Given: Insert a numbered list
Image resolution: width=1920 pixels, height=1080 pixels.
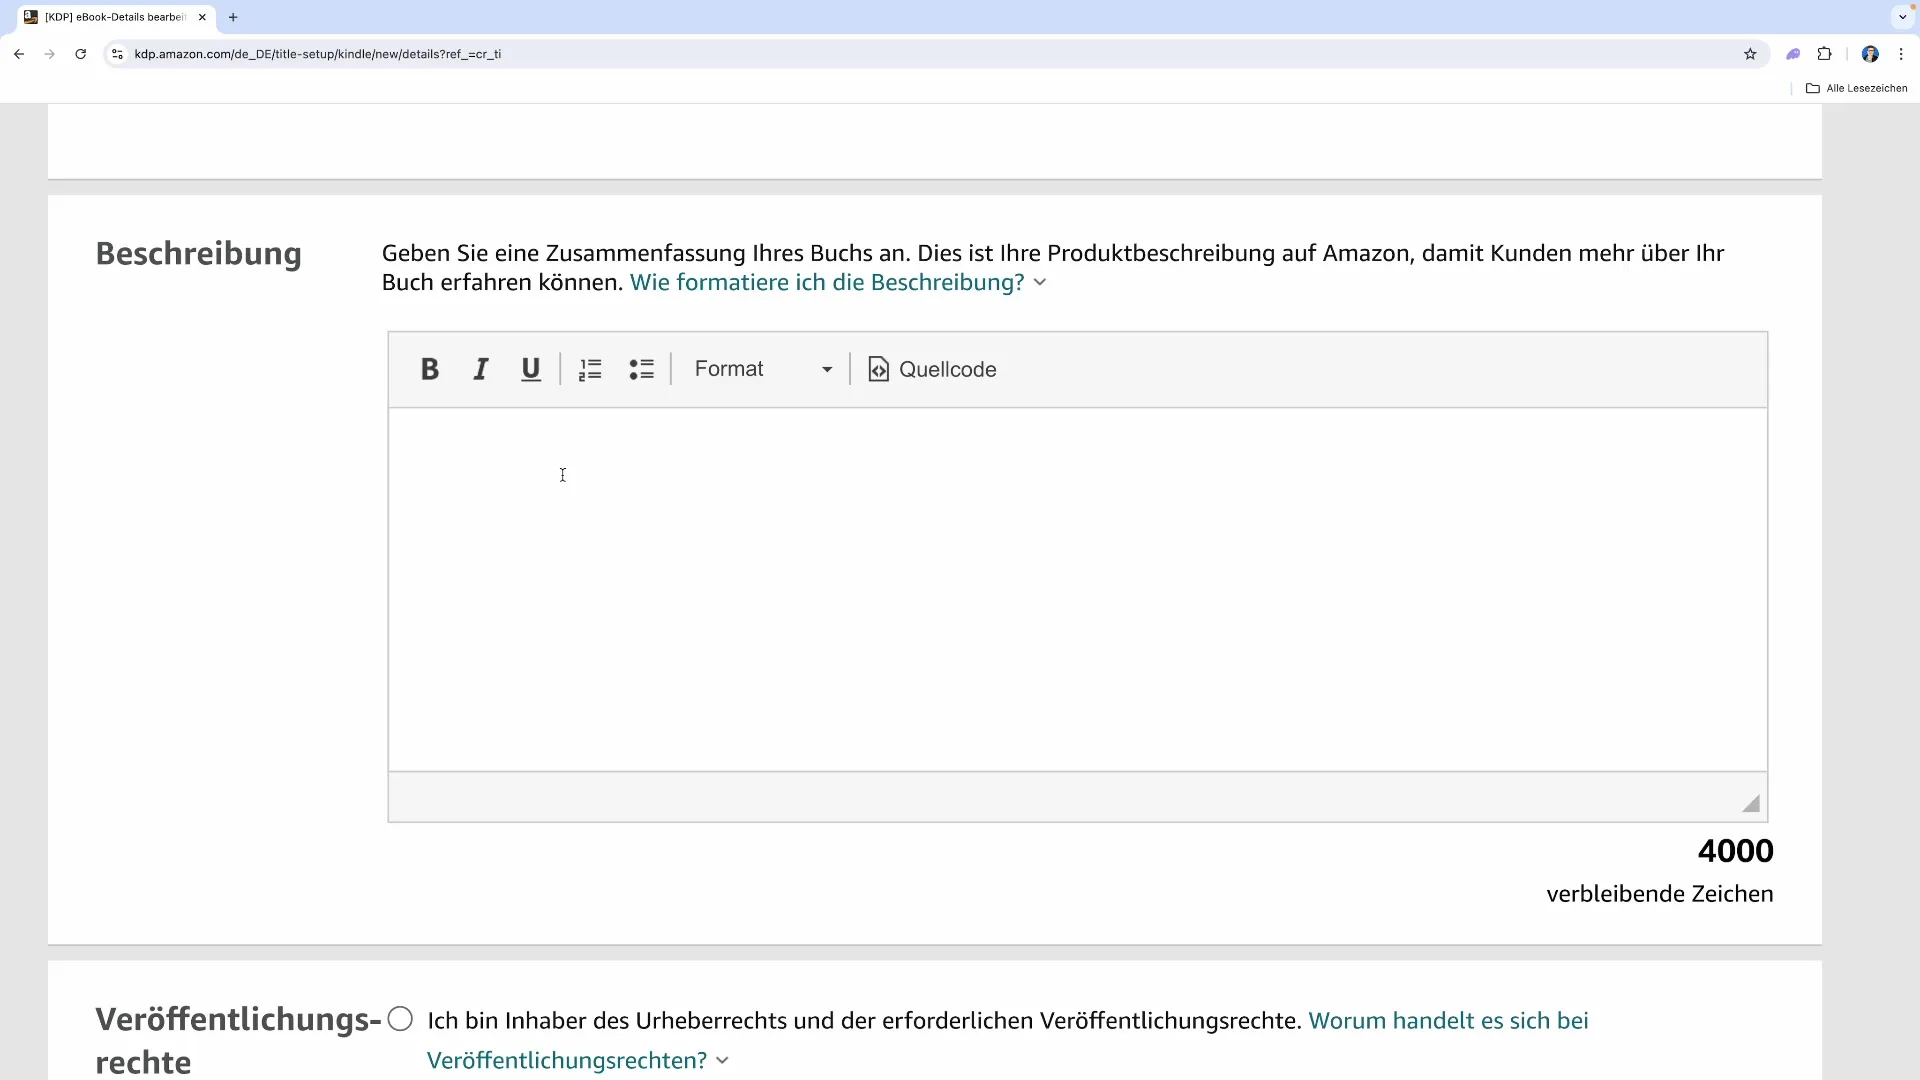Looking at the screenshot, I should (x=590, y=369).
